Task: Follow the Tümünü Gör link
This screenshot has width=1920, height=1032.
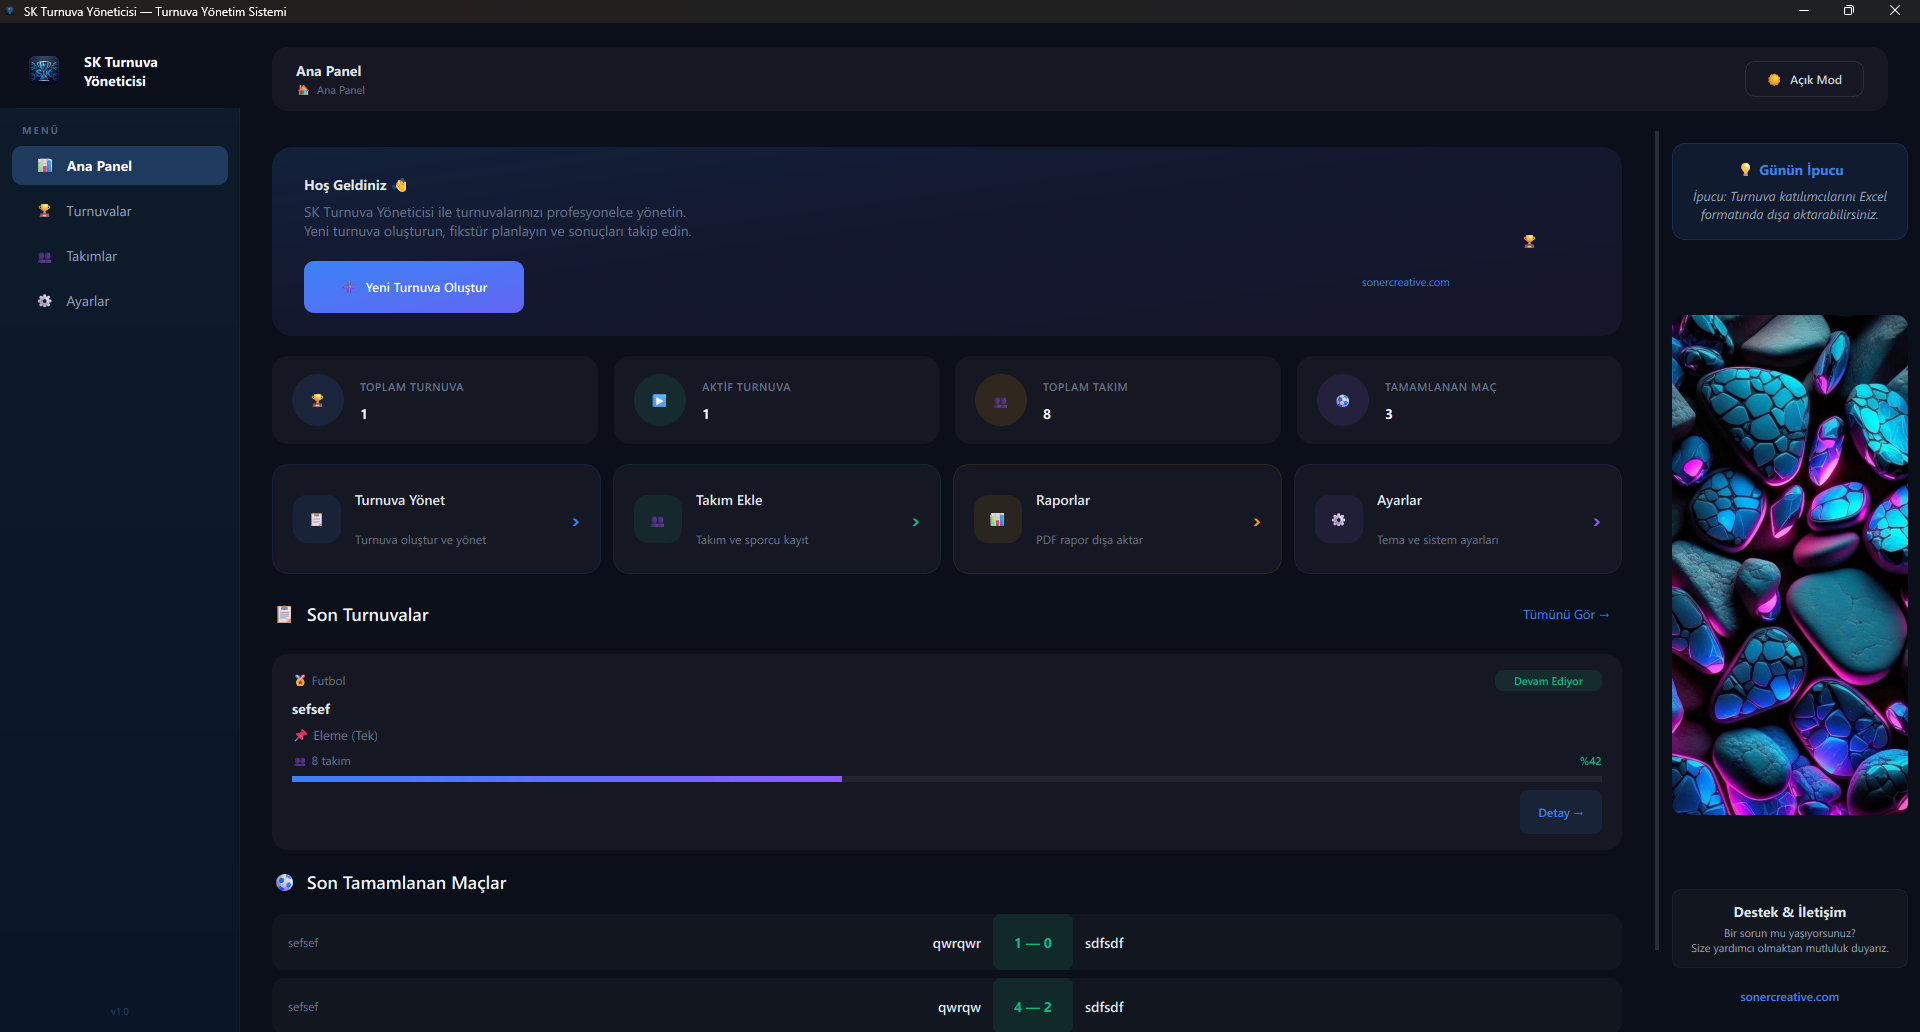Action: tap(1565, 615)
